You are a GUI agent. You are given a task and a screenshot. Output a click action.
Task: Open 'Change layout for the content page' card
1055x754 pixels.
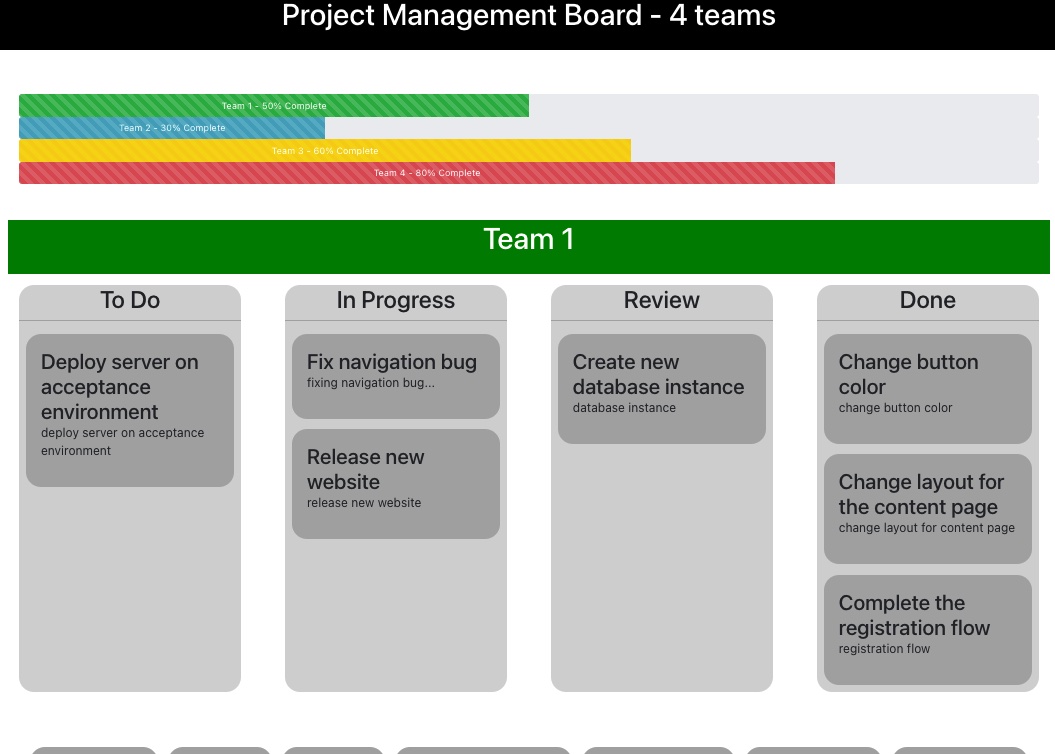point(928,509)
